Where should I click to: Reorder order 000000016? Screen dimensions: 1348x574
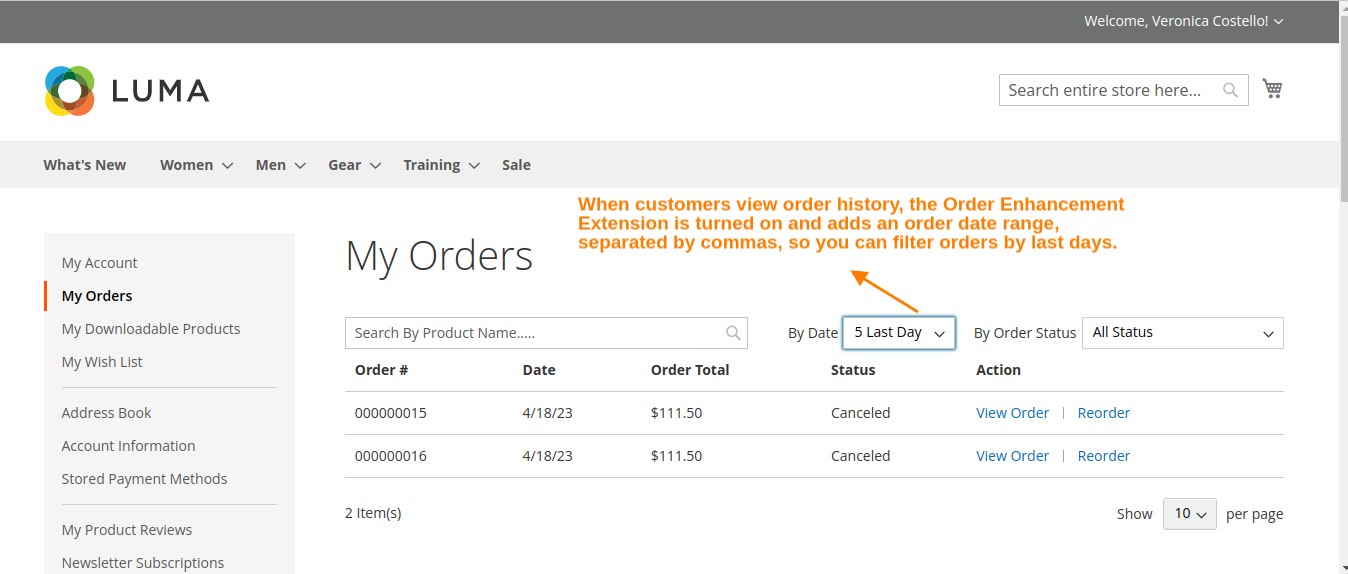(1103, 456)
